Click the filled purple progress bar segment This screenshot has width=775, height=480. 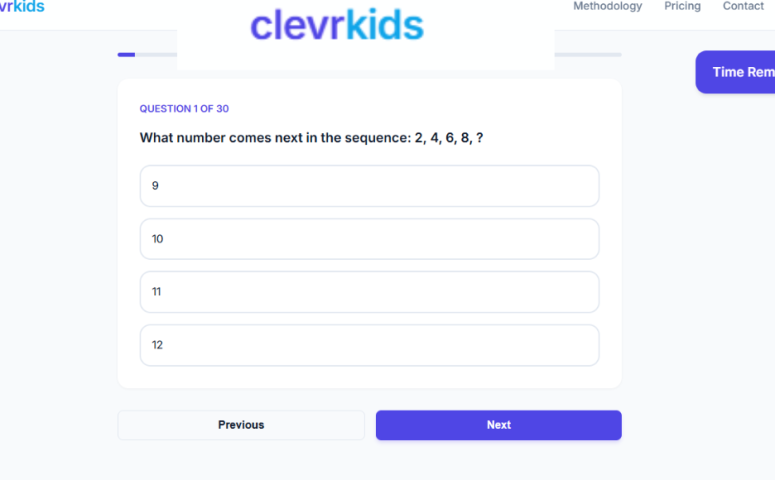(126, 54)
